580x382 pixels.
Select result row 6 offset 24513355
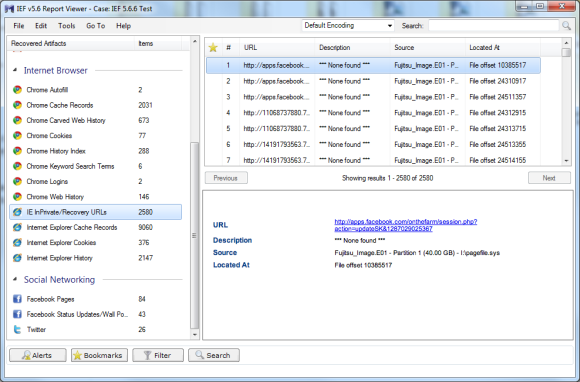pyautogui.click(x=373, y=145)
